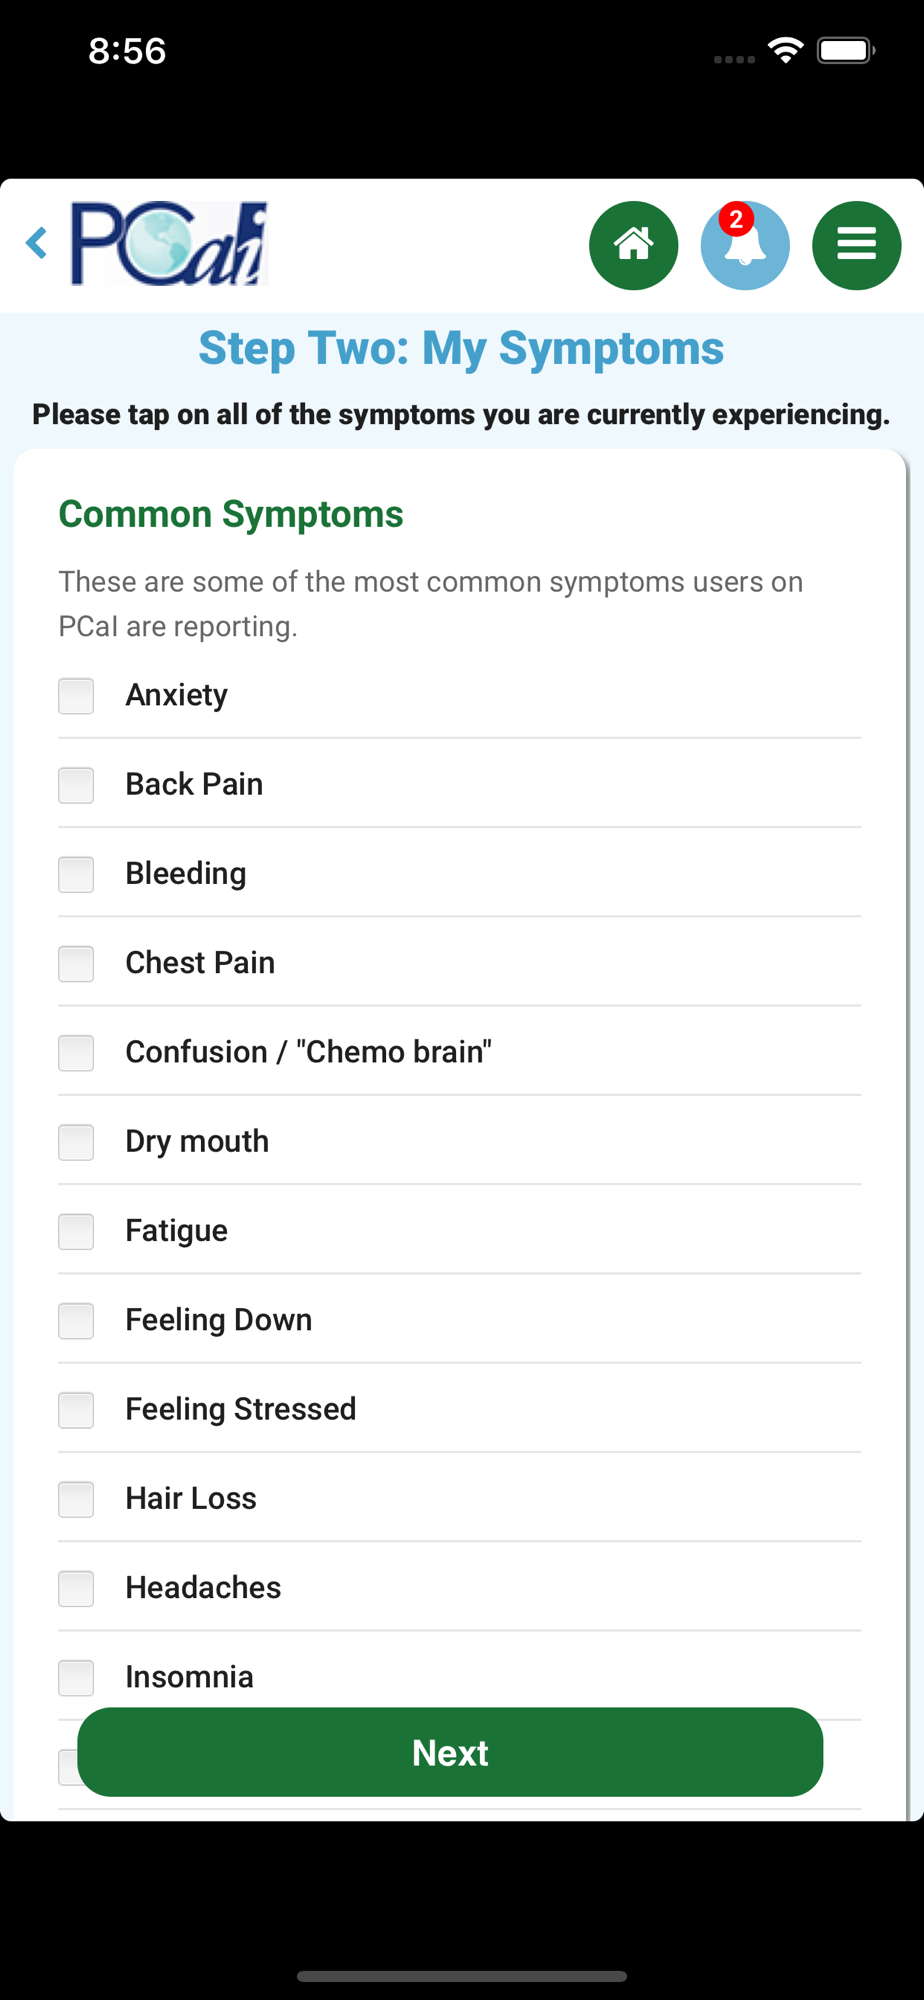This screenshot has width=924, height=2000.
Task: Mark Dry mouth as a symptom
Action: (76, 1142)
